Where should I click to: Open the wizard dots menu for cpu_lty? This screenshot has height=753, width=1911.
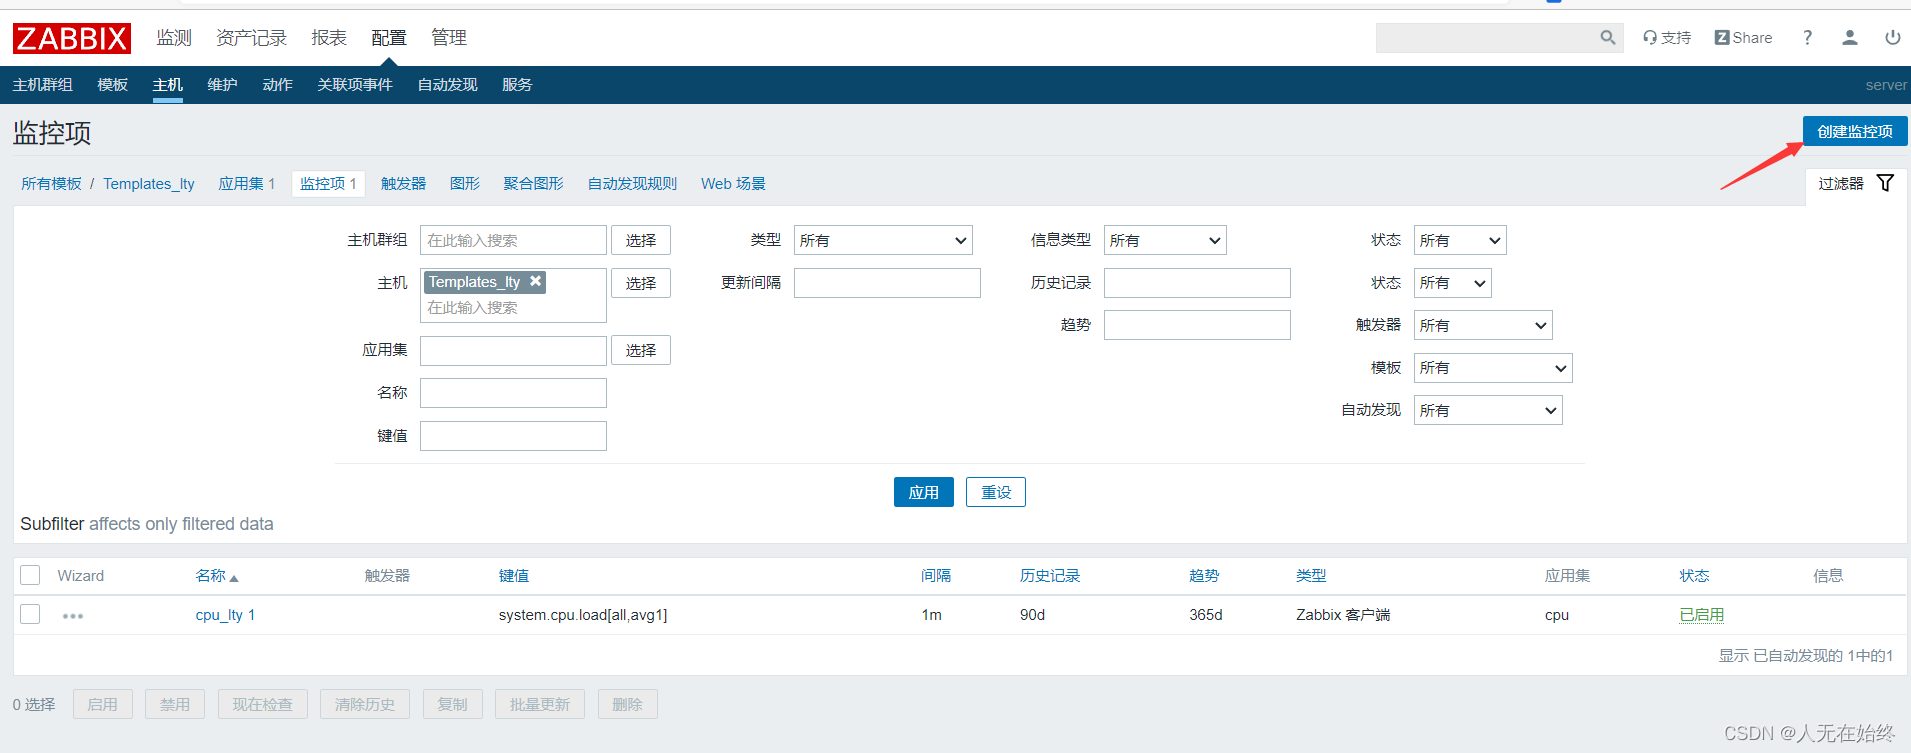tap(73, 616)
